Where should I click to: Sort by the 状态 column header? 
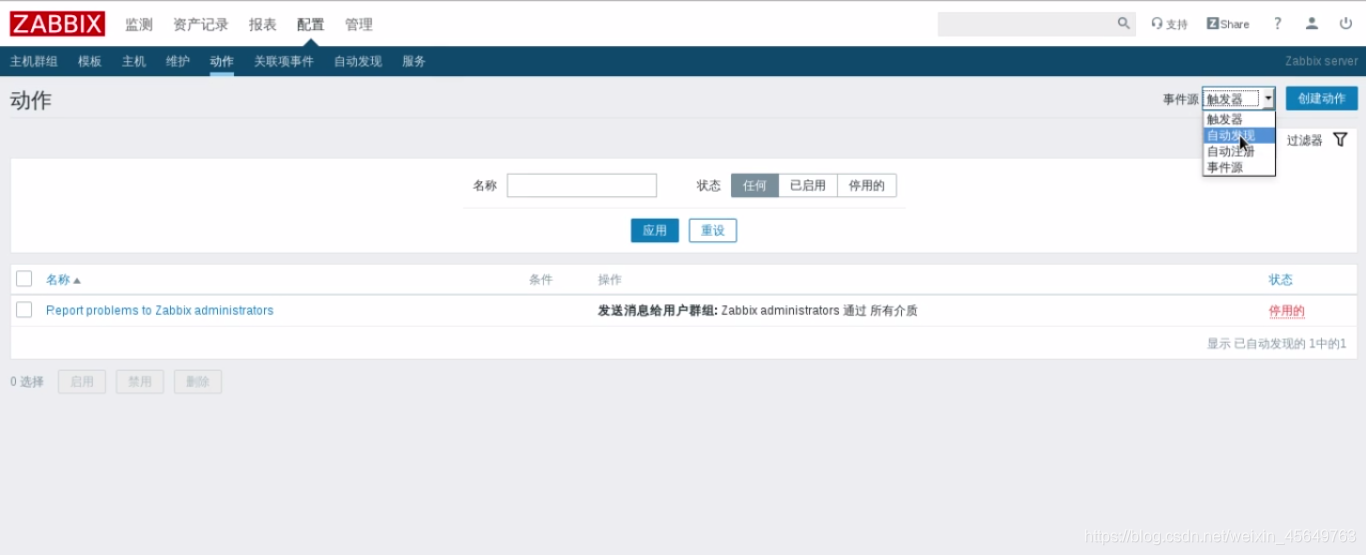(1281, 280)
